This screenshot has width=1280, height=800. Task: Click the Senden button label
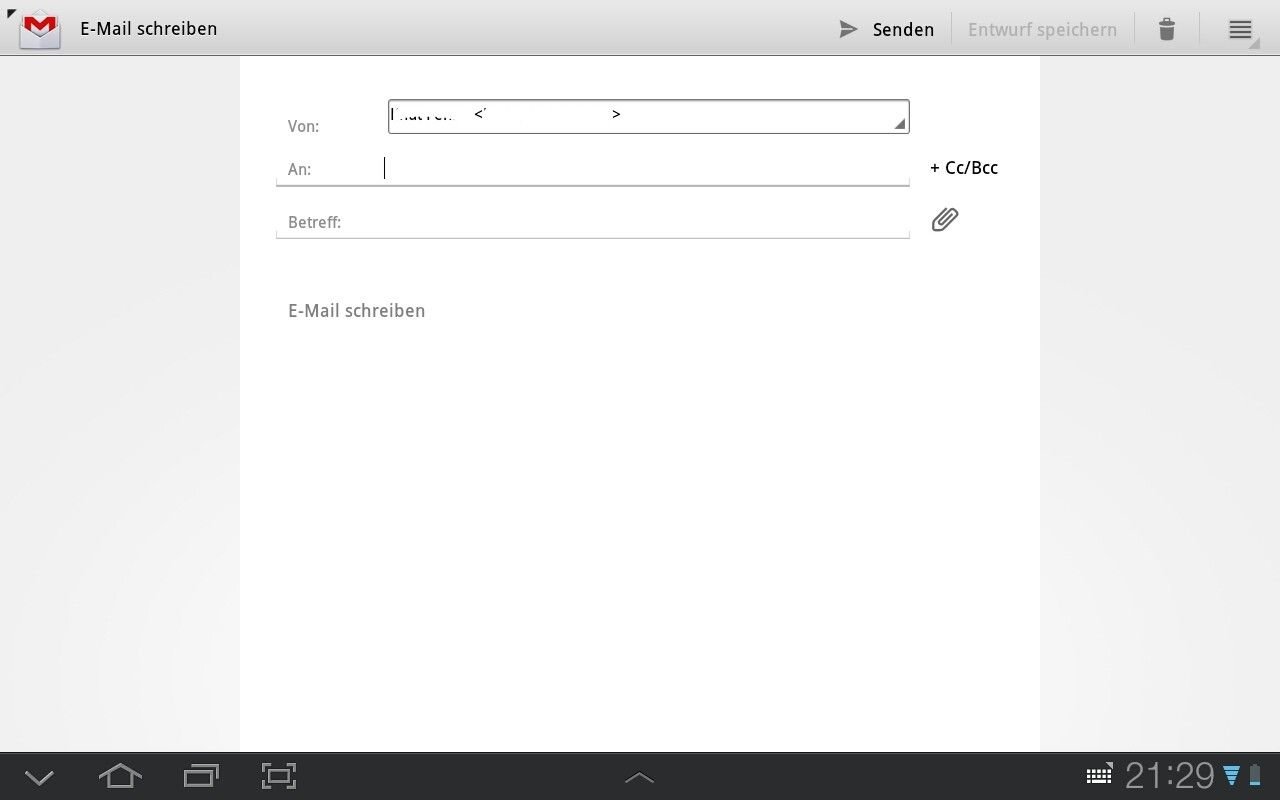pyautogui.click(x=903, y=29)
